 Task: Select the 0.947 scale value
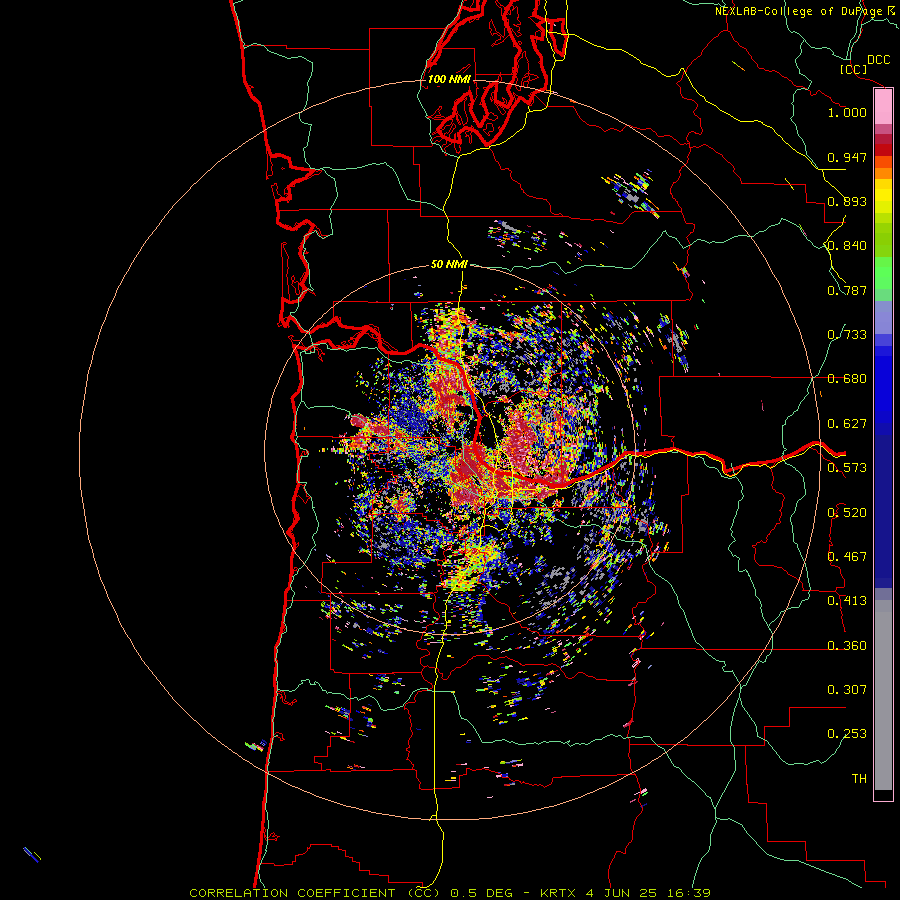[847, 157]
